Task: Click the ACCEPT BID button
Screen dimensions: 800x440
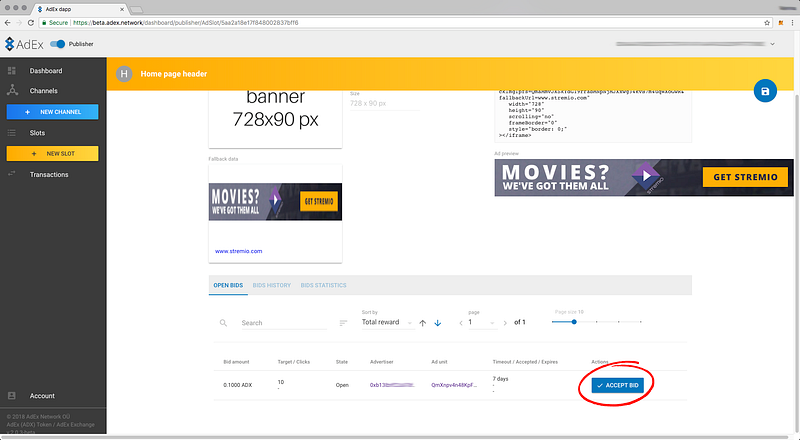Action: point(618,385)
